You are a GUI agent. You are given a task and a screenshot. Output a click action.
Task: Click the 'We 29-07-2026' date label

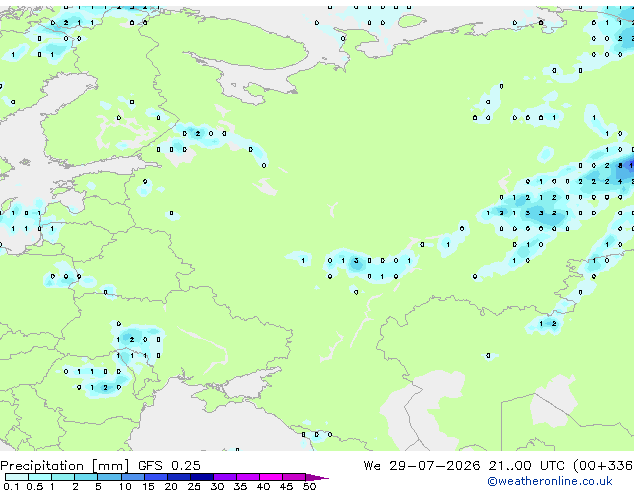coord(422,466)
